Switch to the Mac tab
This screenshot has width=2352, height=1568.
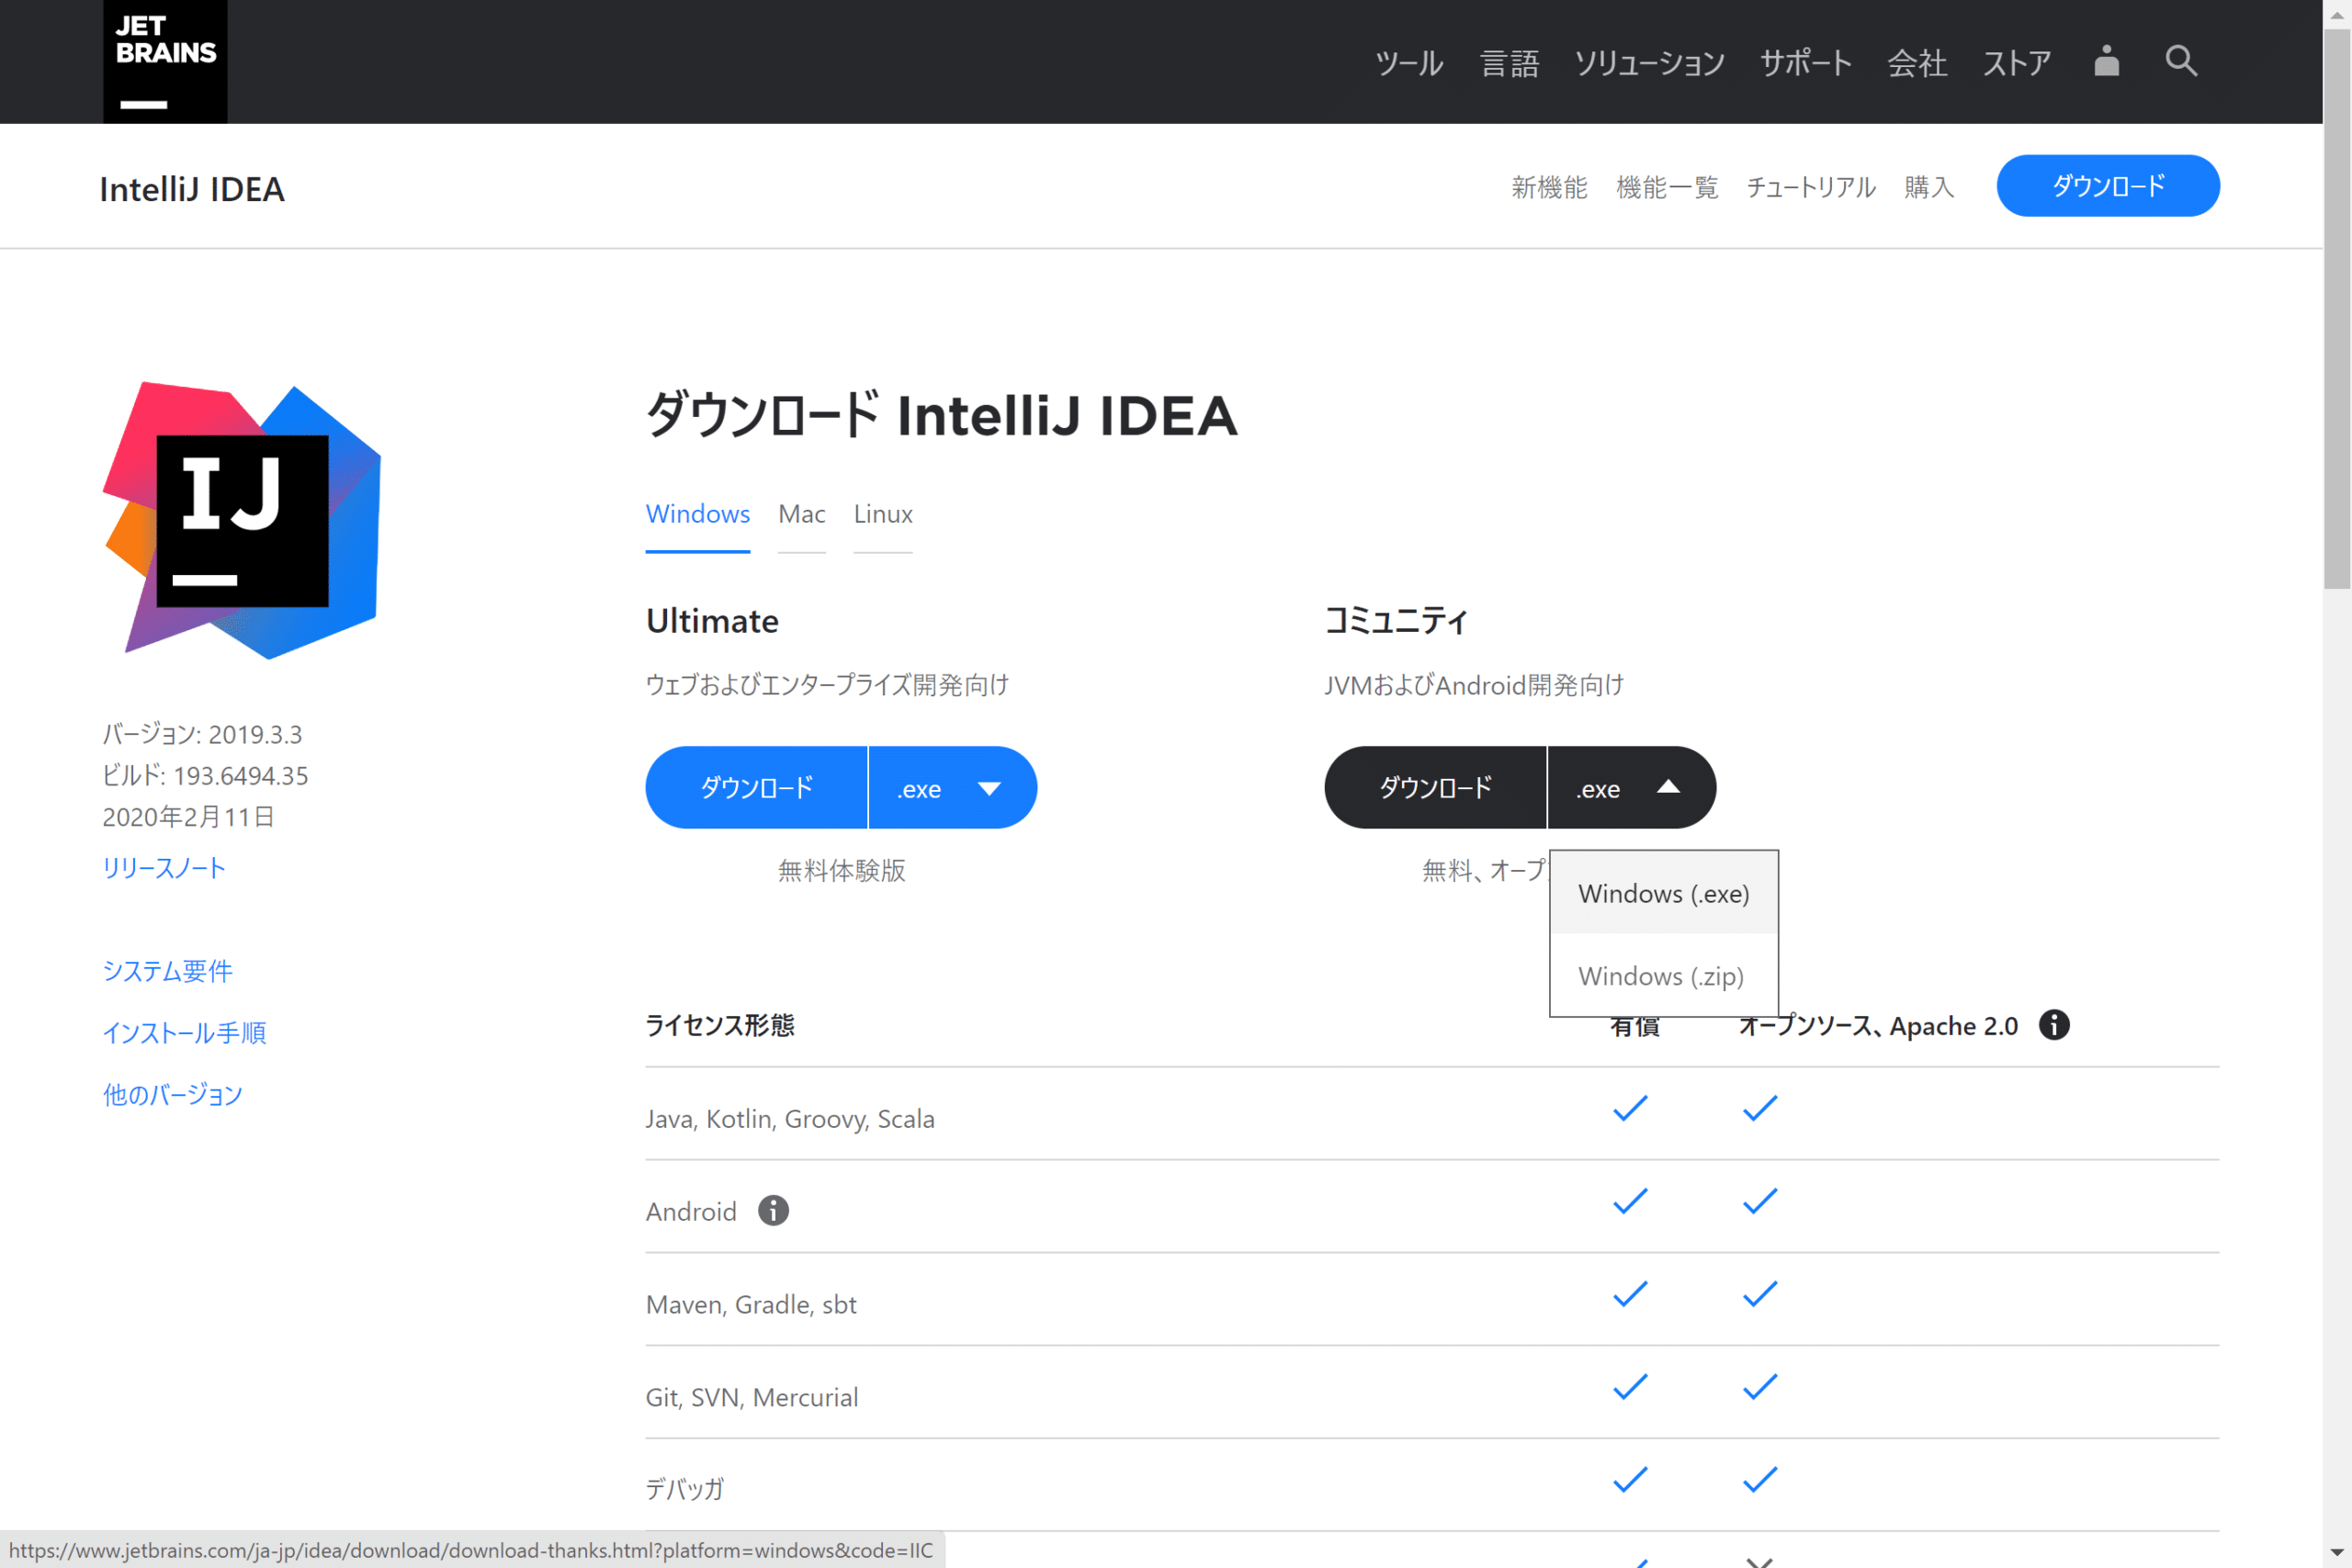801,514
